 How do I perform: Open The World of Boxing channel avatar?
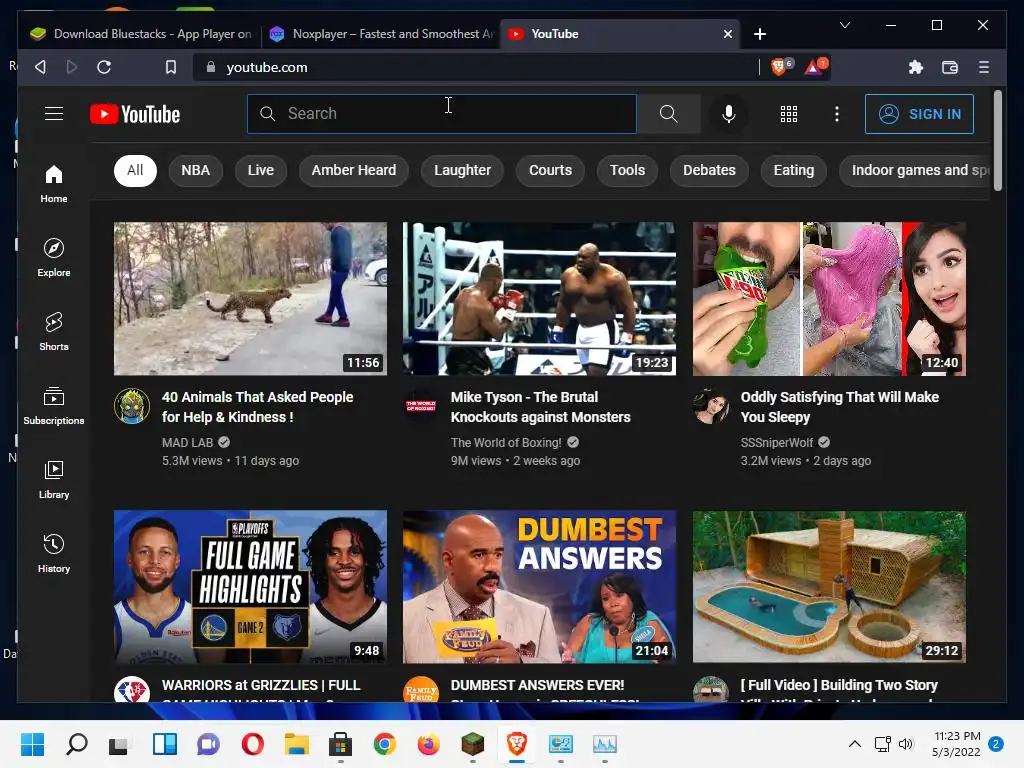421,406
